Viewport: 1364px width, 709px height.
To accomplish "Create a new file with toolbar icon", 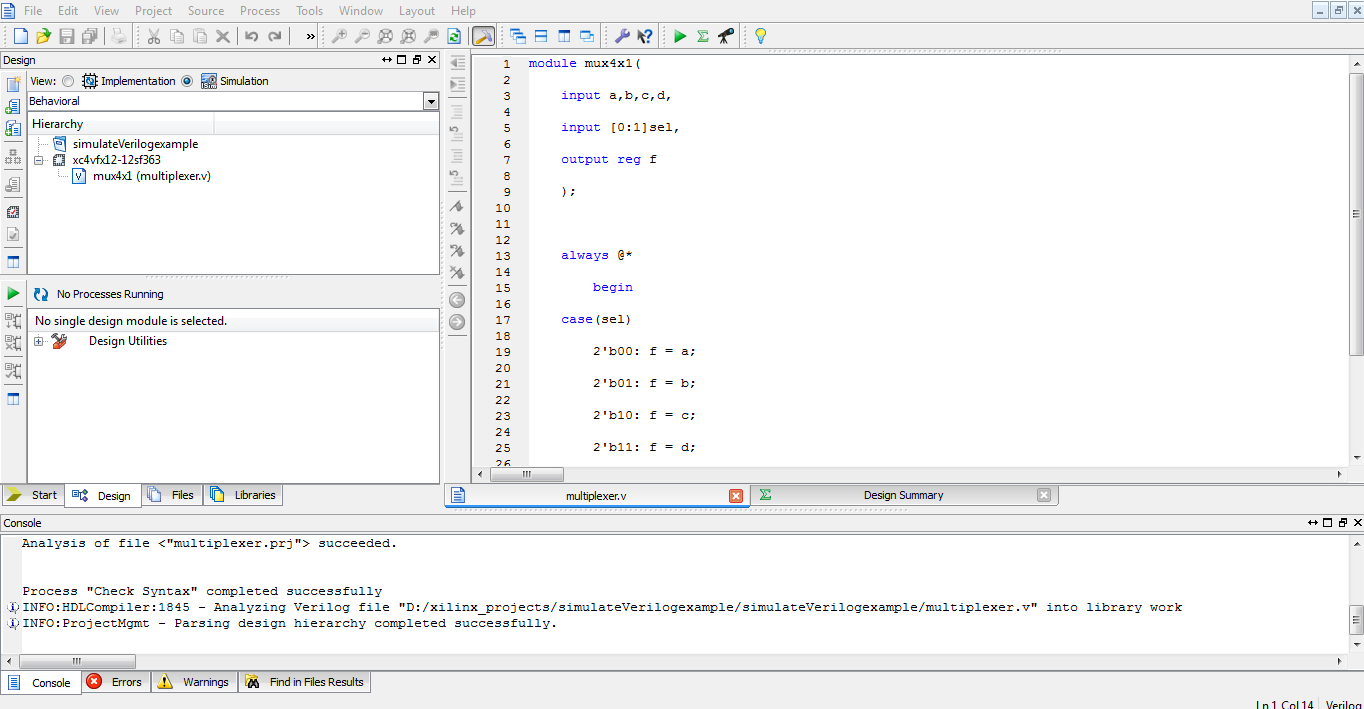I will tap(20, 36).
